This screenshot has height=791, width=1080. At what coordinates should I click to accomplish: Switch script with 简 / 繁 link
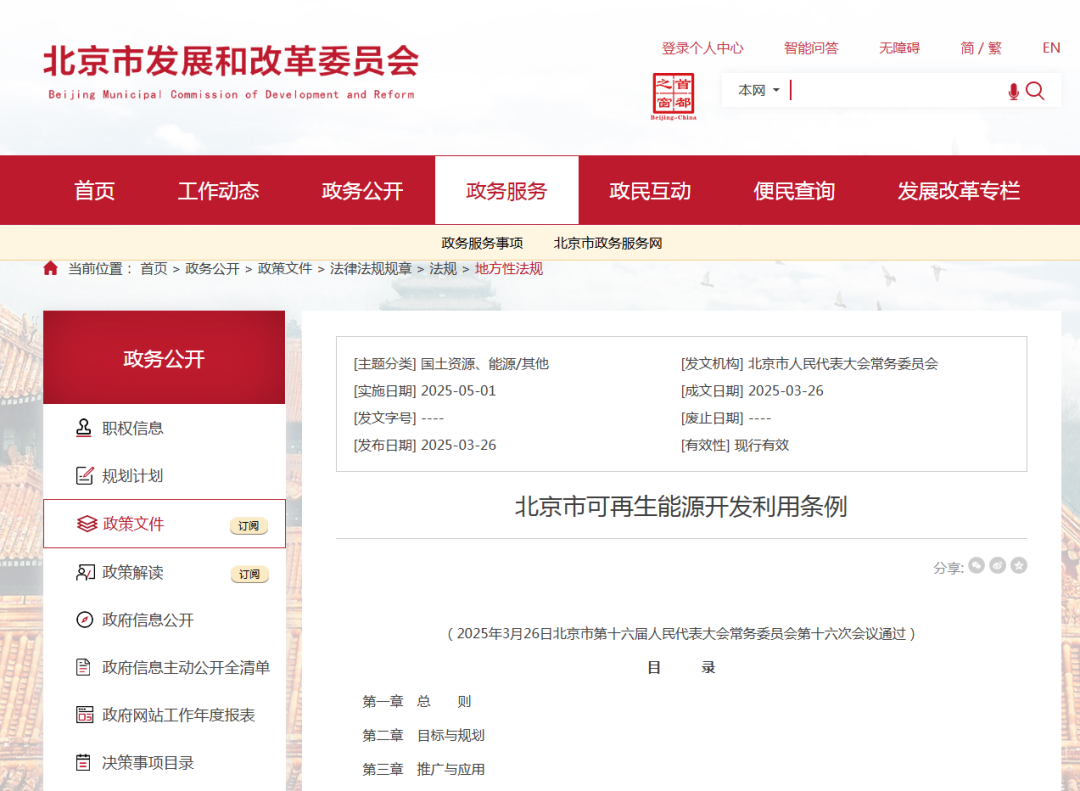pos(981,48)
